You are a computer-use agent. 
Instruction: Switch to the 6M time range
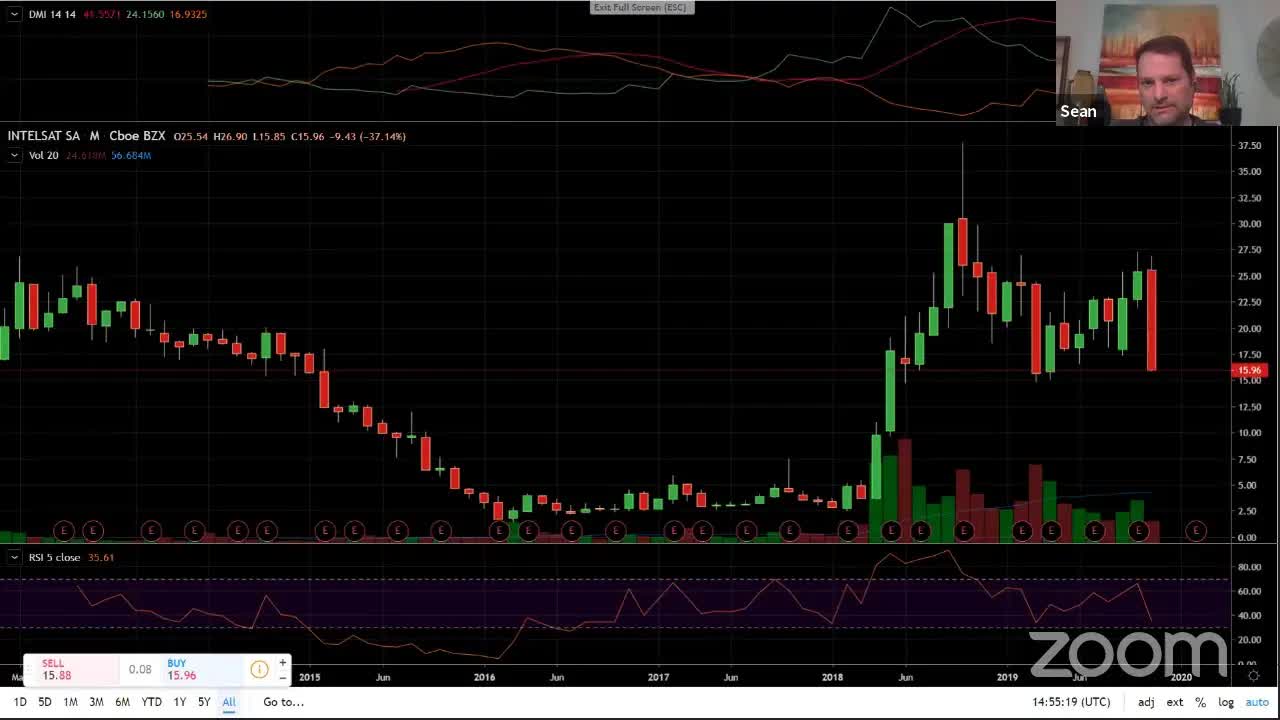122,702
